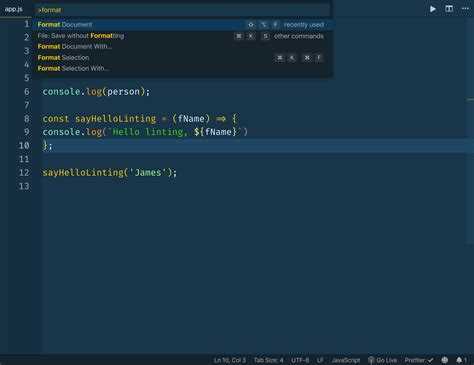
Task: Click the Prettier status indicator
Action: [x=419, y=360]
